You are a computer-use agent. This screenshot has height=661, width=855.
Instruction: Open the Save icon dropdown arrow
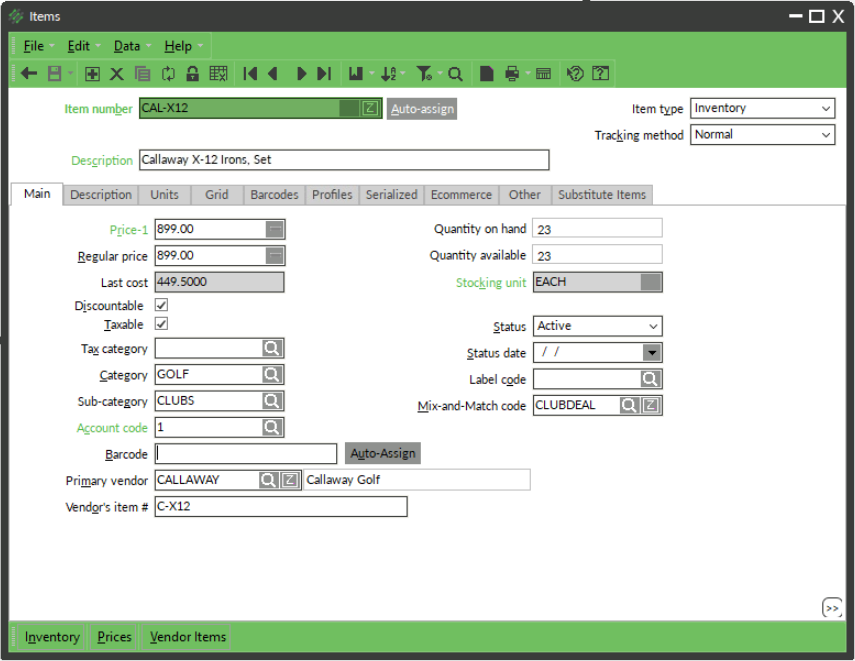click(x=70, y=74)
